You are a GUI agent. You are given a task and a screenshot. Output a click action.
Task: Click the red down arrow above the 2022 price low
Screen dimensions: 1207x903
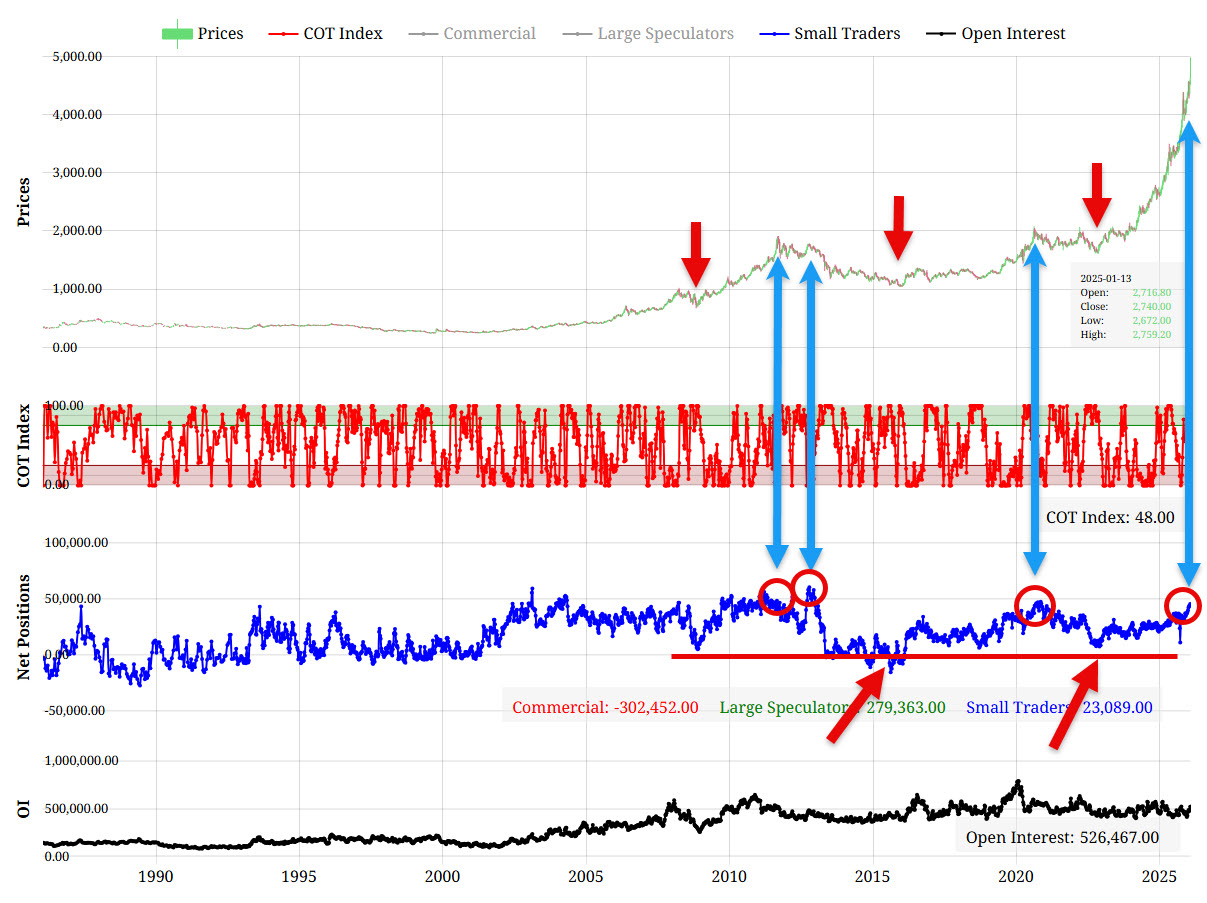click(1097, 195)
